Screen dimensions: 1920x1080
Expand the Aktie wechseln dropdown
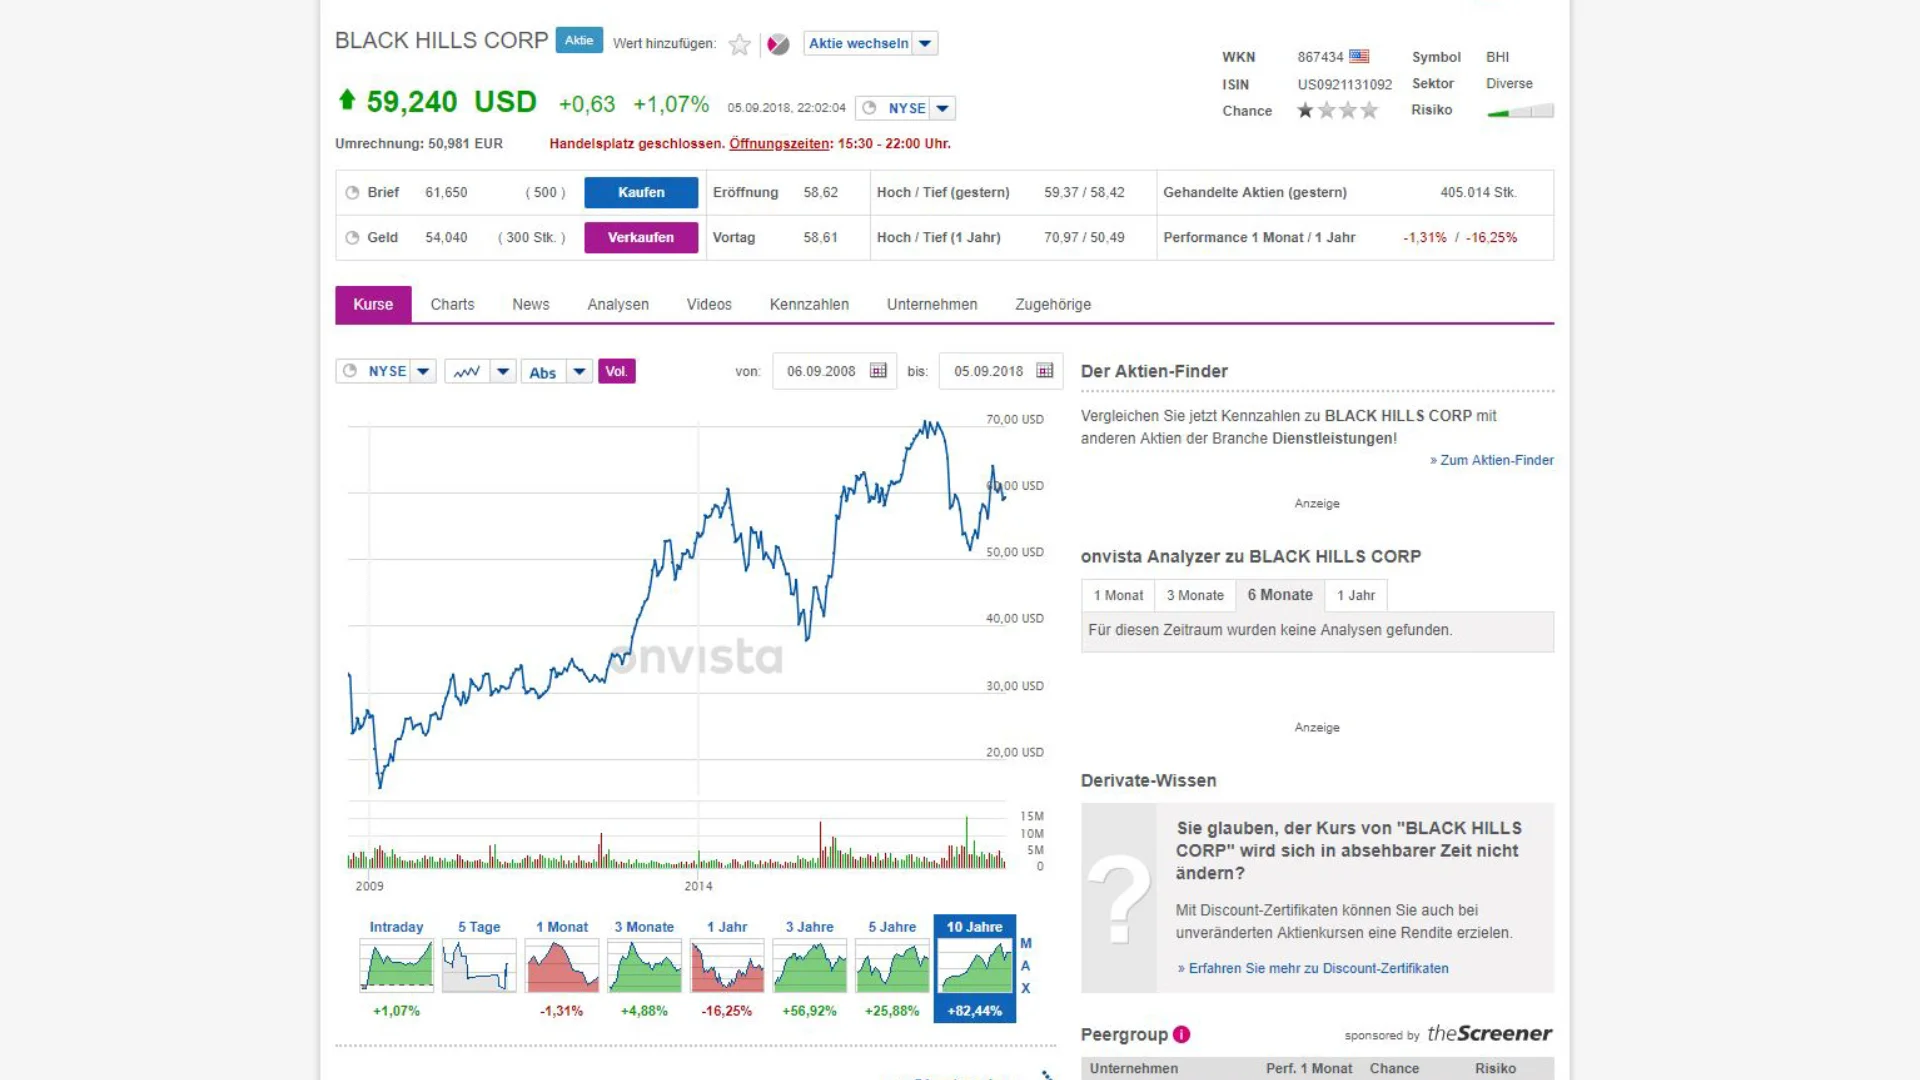tap(925, 43)
